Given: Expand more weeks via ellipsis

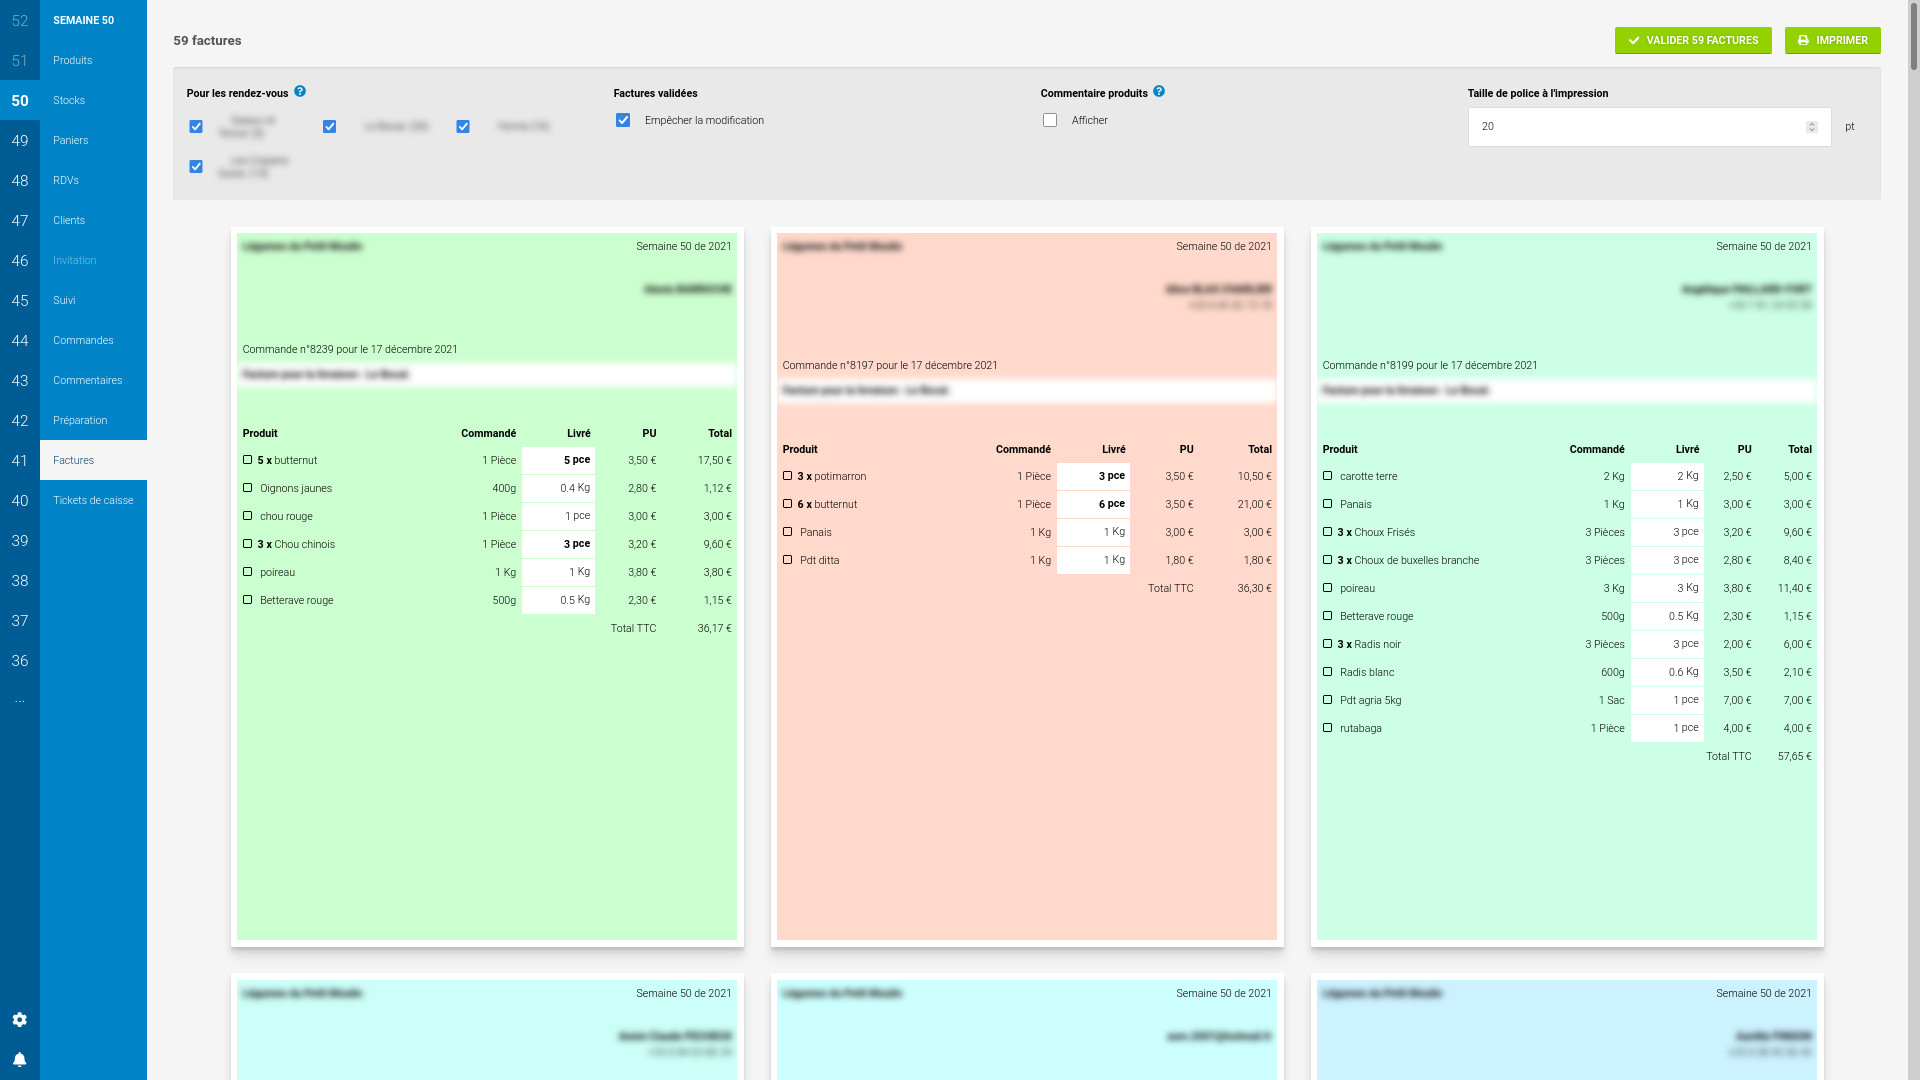Looking at the screenshot, I should 19,701.
